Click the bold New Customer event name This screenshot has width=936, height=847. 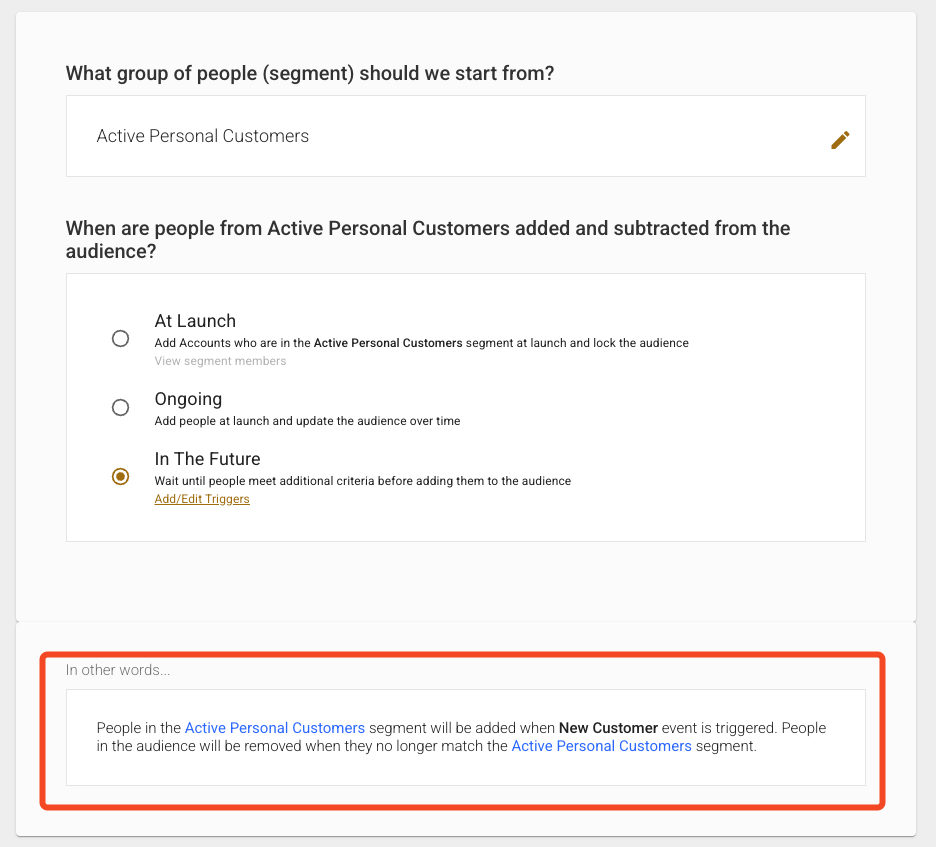[x=608, y=728]
